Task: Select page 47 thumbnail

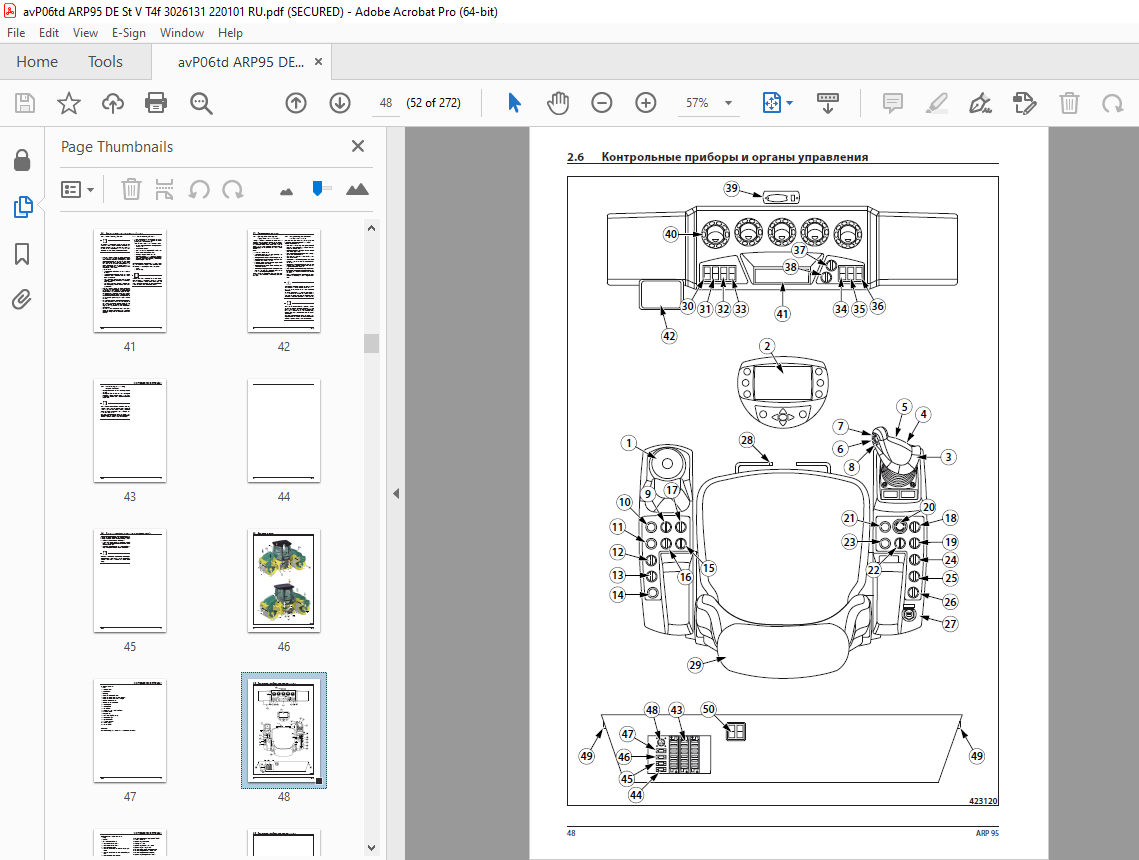Action: coord(130,731)
